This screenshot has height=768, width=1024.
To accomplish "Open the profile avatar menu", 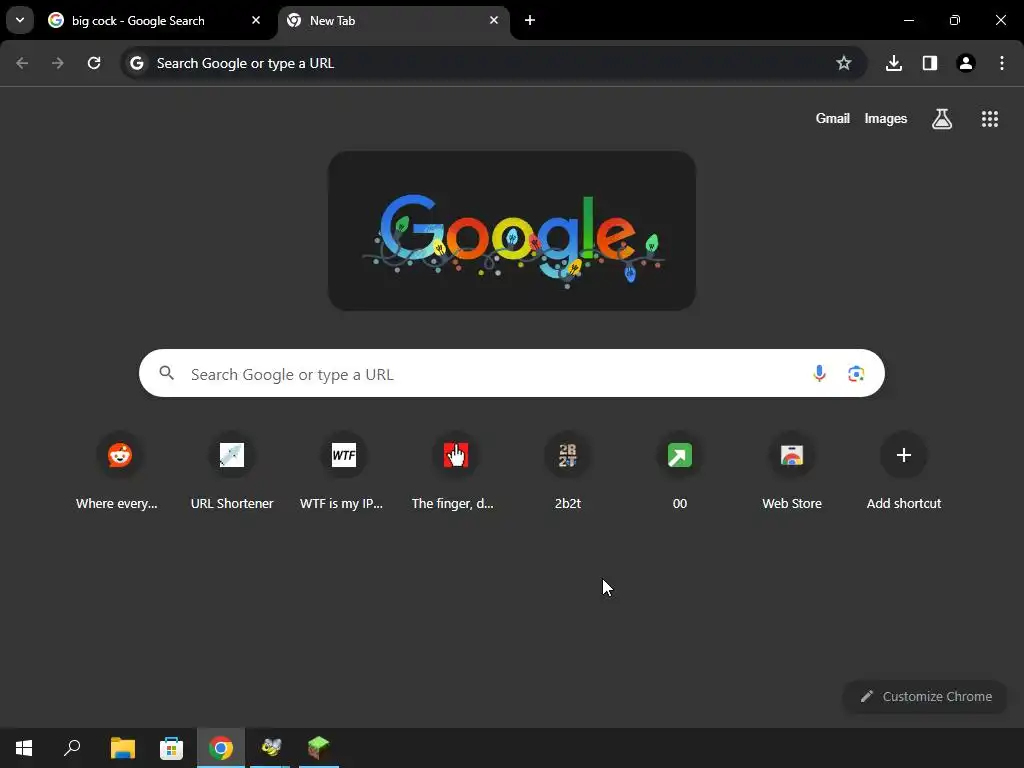I will [966, 63].
